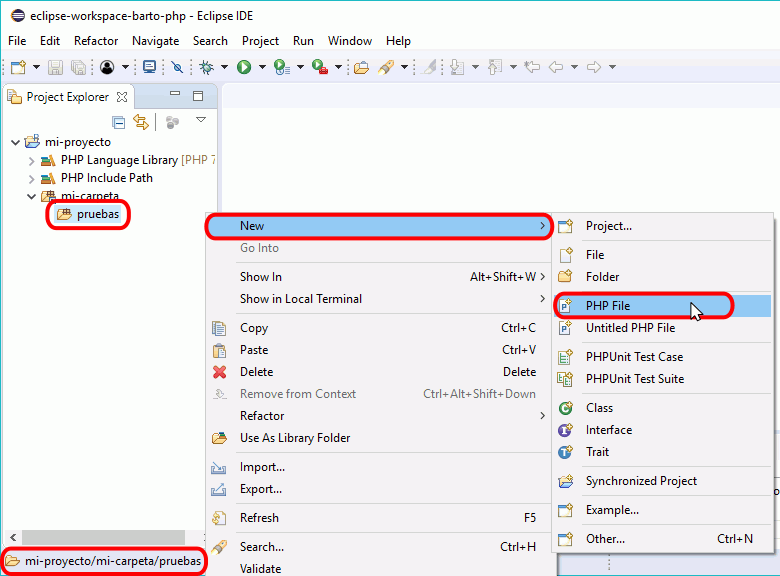The image size is (780, 576).
Task: Click the Forward navigation arrow
Action: (594, 67)
